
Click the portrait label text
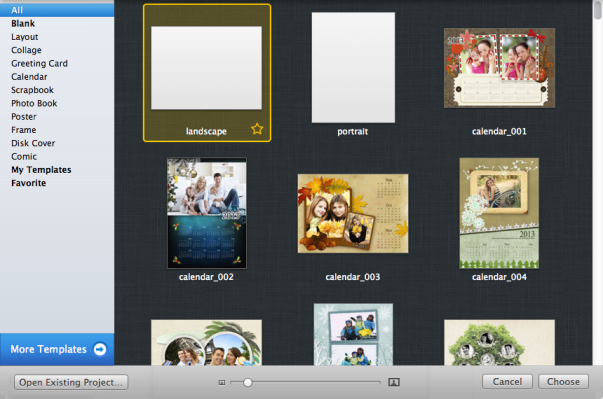[x=353, y=131]
